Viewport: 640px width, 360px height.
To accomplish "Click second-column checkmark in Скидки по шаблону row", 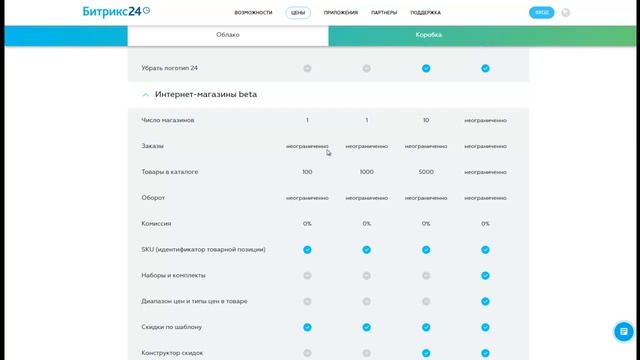I will (367, 327).
